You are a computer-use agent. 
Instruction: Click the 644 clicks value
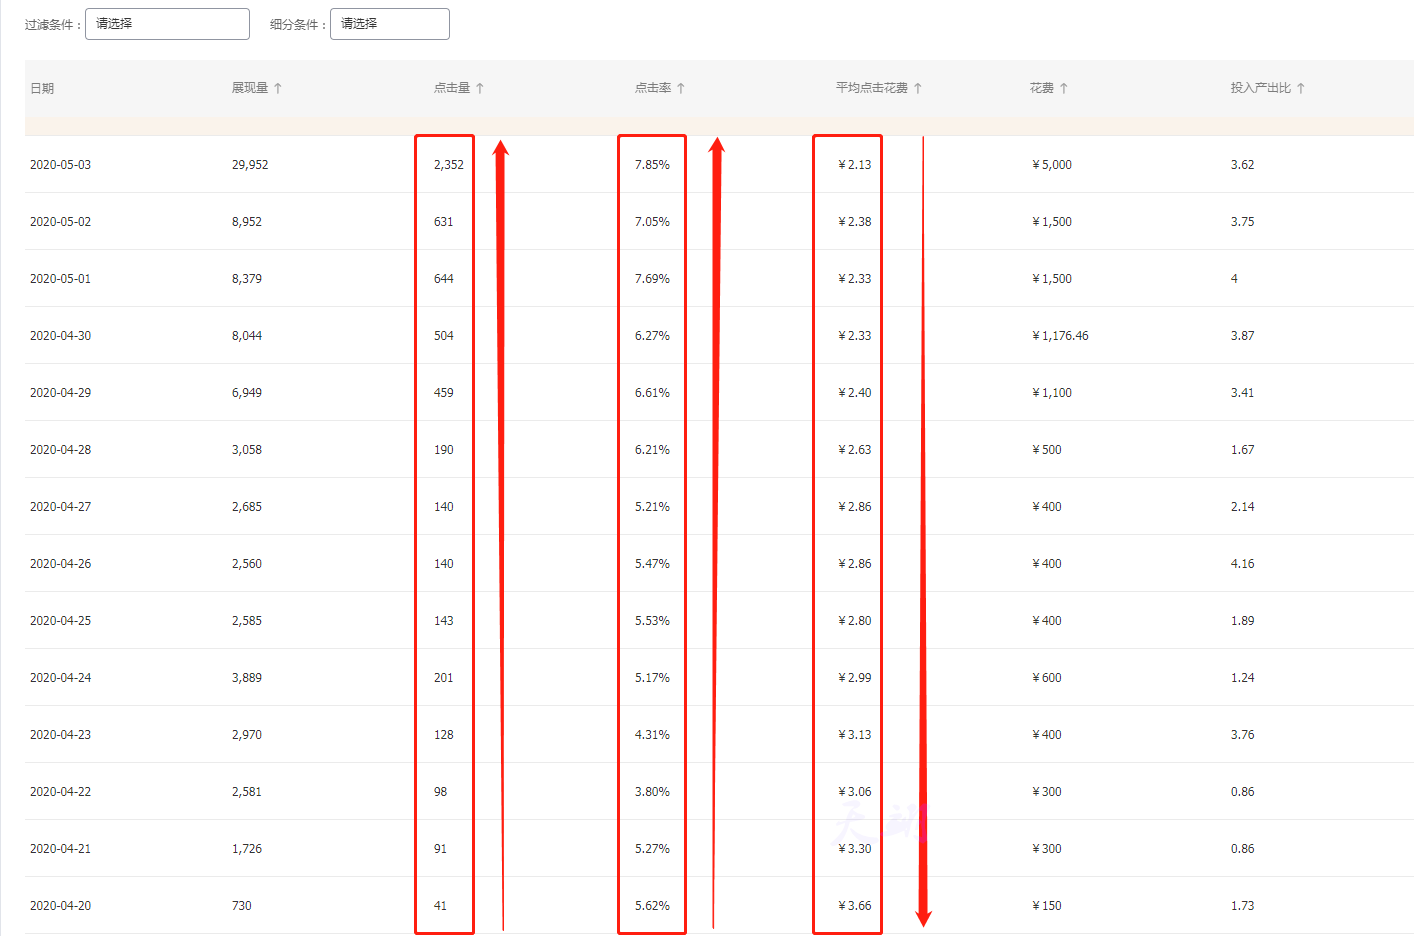pyautogui.click(x=444, y=279)
